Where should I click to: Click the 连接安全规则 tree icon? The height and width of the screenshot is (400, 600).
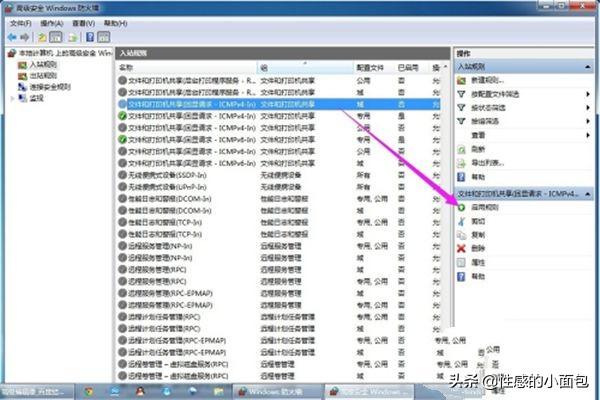(23, 87)
